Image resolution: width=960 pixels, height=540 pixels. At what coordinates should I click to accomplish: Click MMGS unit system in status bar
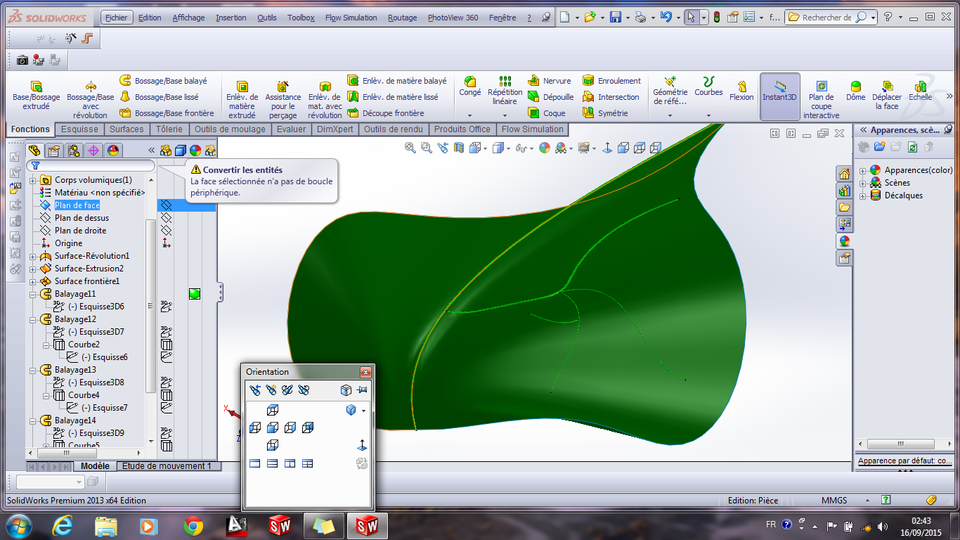coord(834,500)
